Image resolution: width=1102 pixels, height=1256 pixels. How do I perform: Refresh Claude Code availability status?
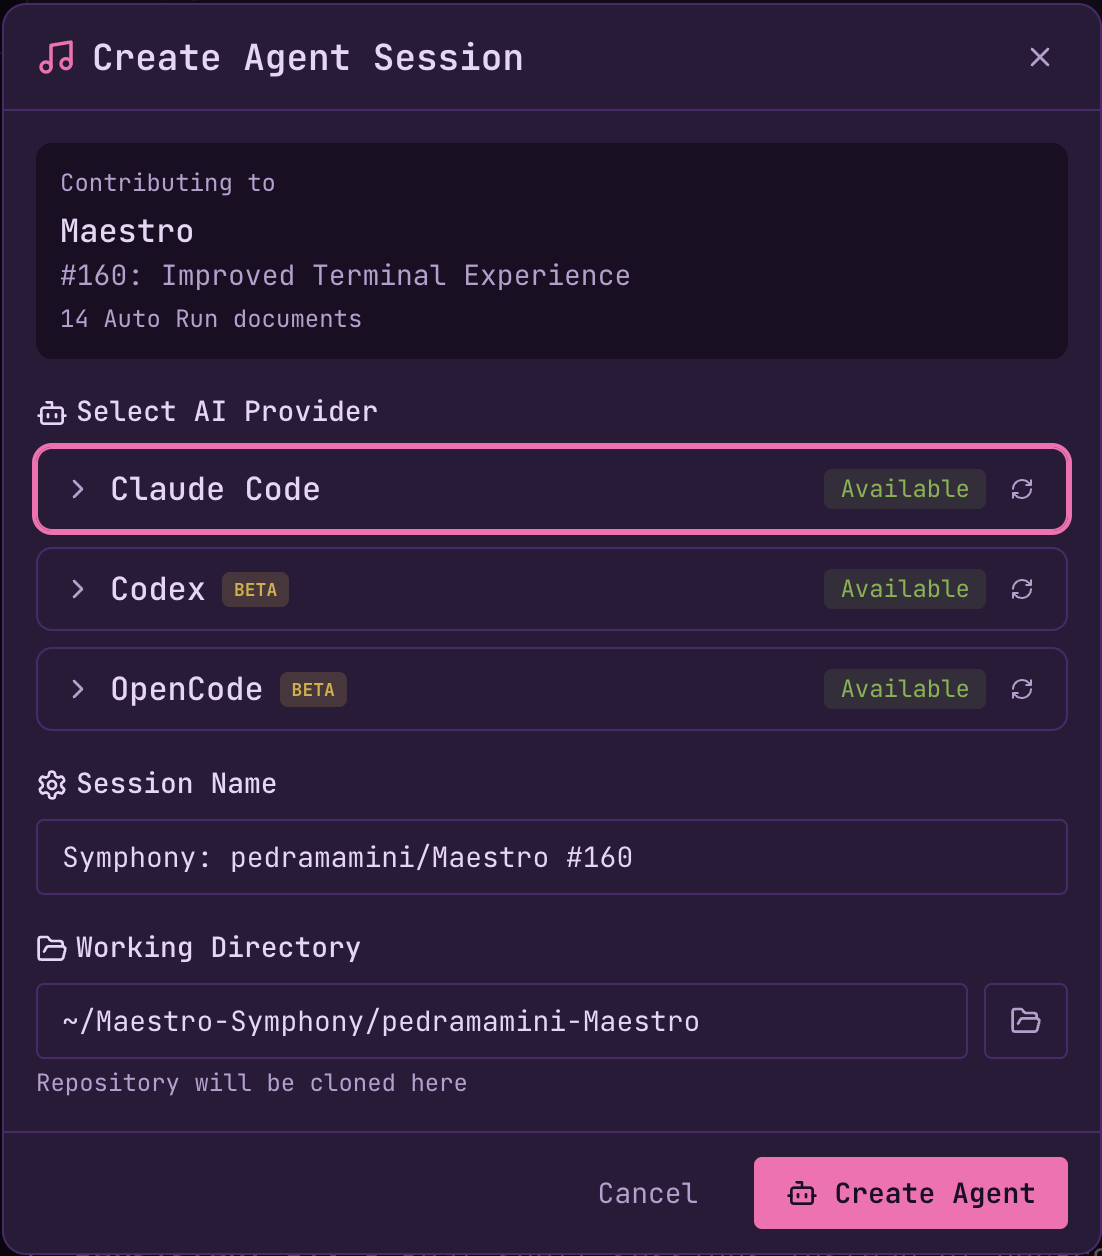click(1022, 489)
